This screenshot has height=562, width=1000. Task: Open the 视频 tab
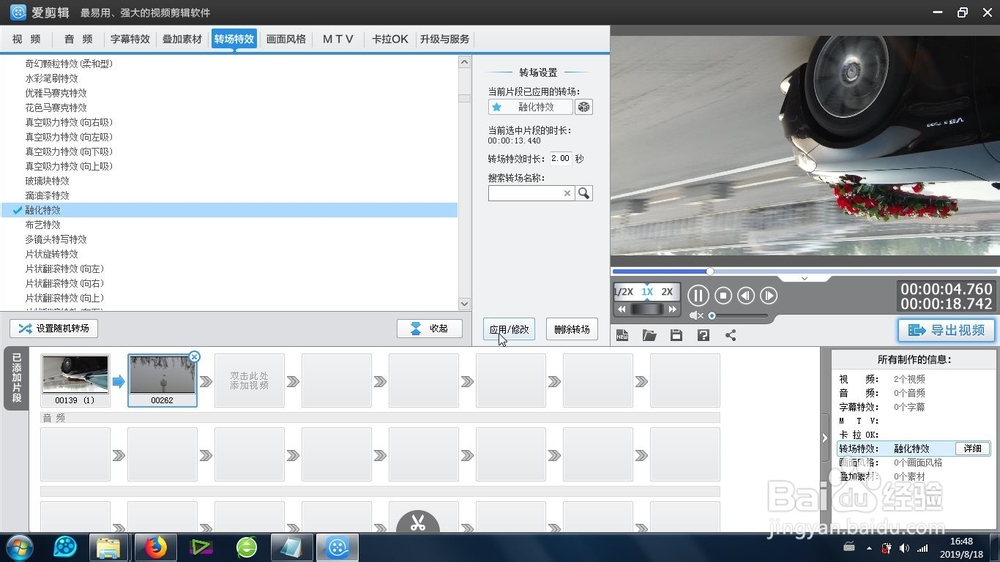click(x=27, y=39)
